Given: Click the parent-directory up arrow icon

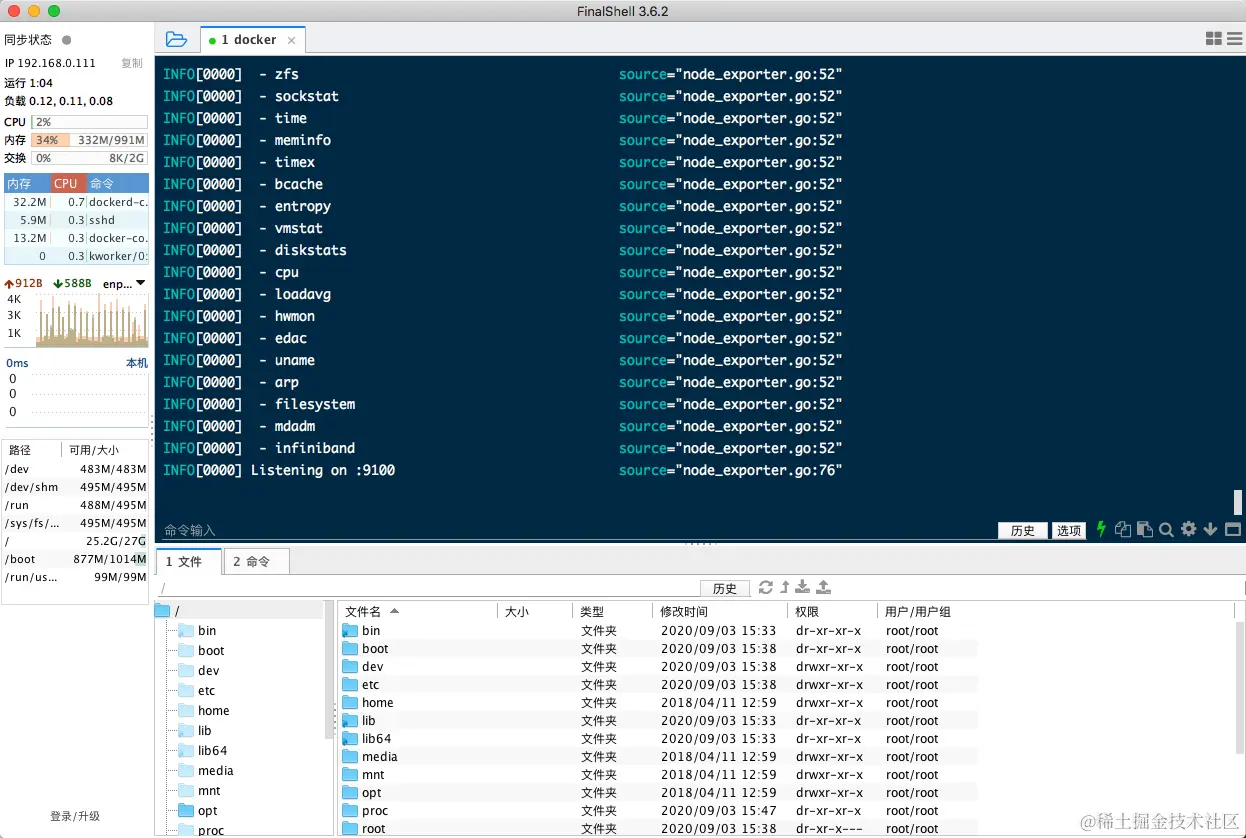Looking at the screenshot, I should click(x=785, y=588).
